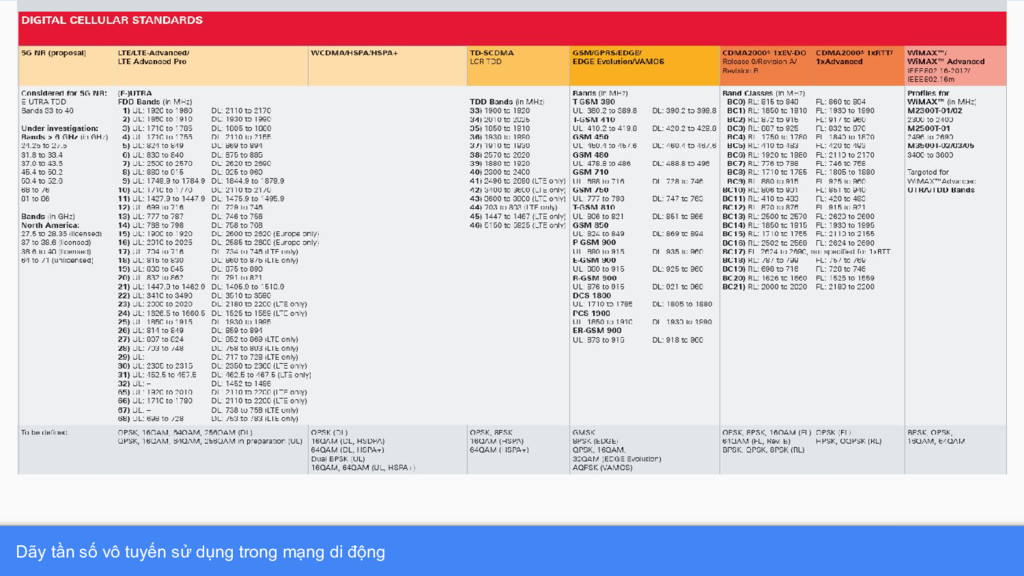Screen dimensions: 1024x576
Task: Select the M2300T-01/02 WiMAX profile
Action: click(x=935, y=111)
